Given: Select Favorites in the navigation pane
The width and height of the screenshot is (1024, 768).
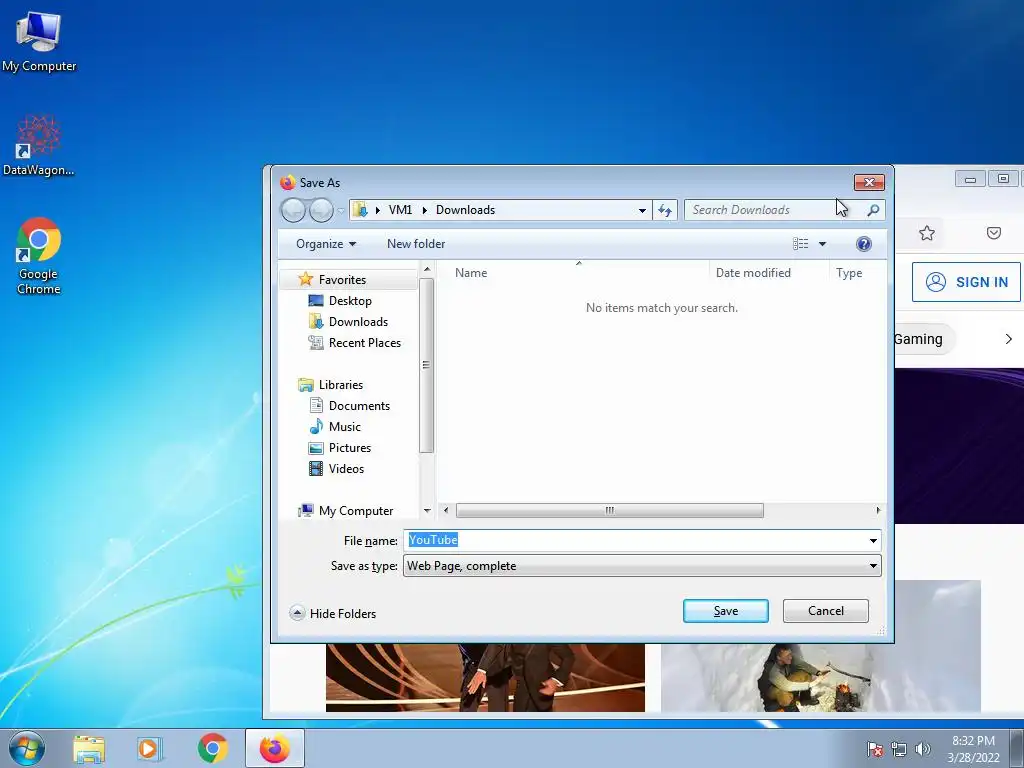Looking at the screenshot, I should 342,280.
